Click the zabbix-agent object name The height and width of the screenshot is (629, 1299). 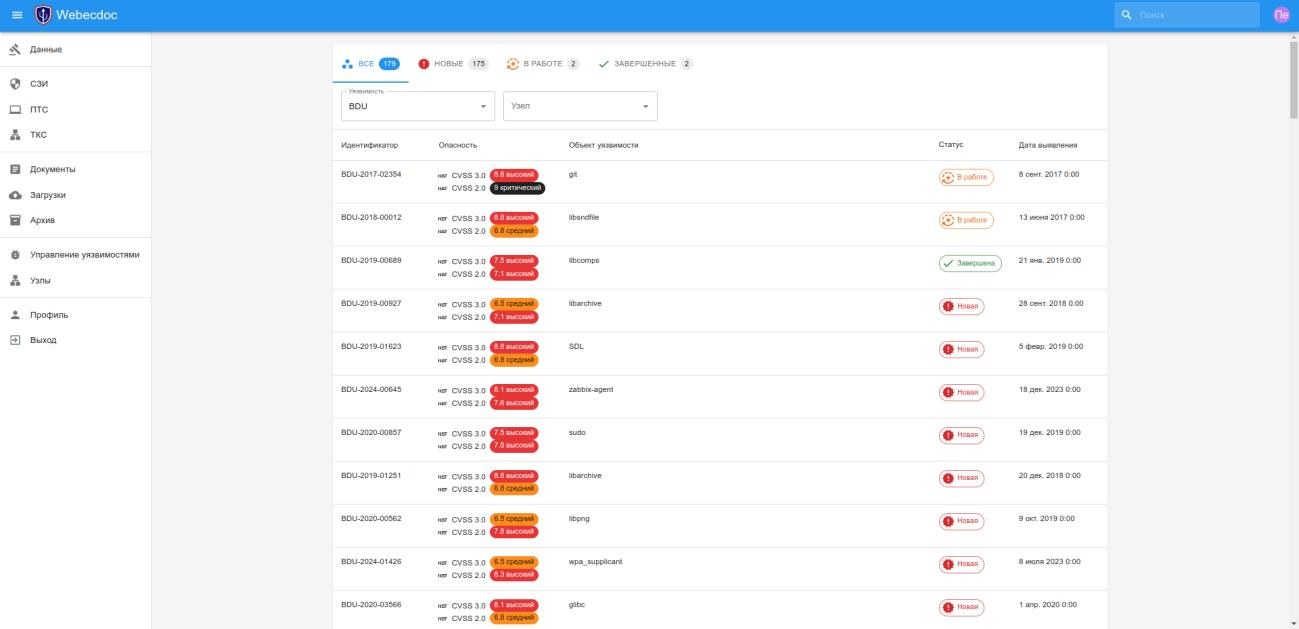591,390
